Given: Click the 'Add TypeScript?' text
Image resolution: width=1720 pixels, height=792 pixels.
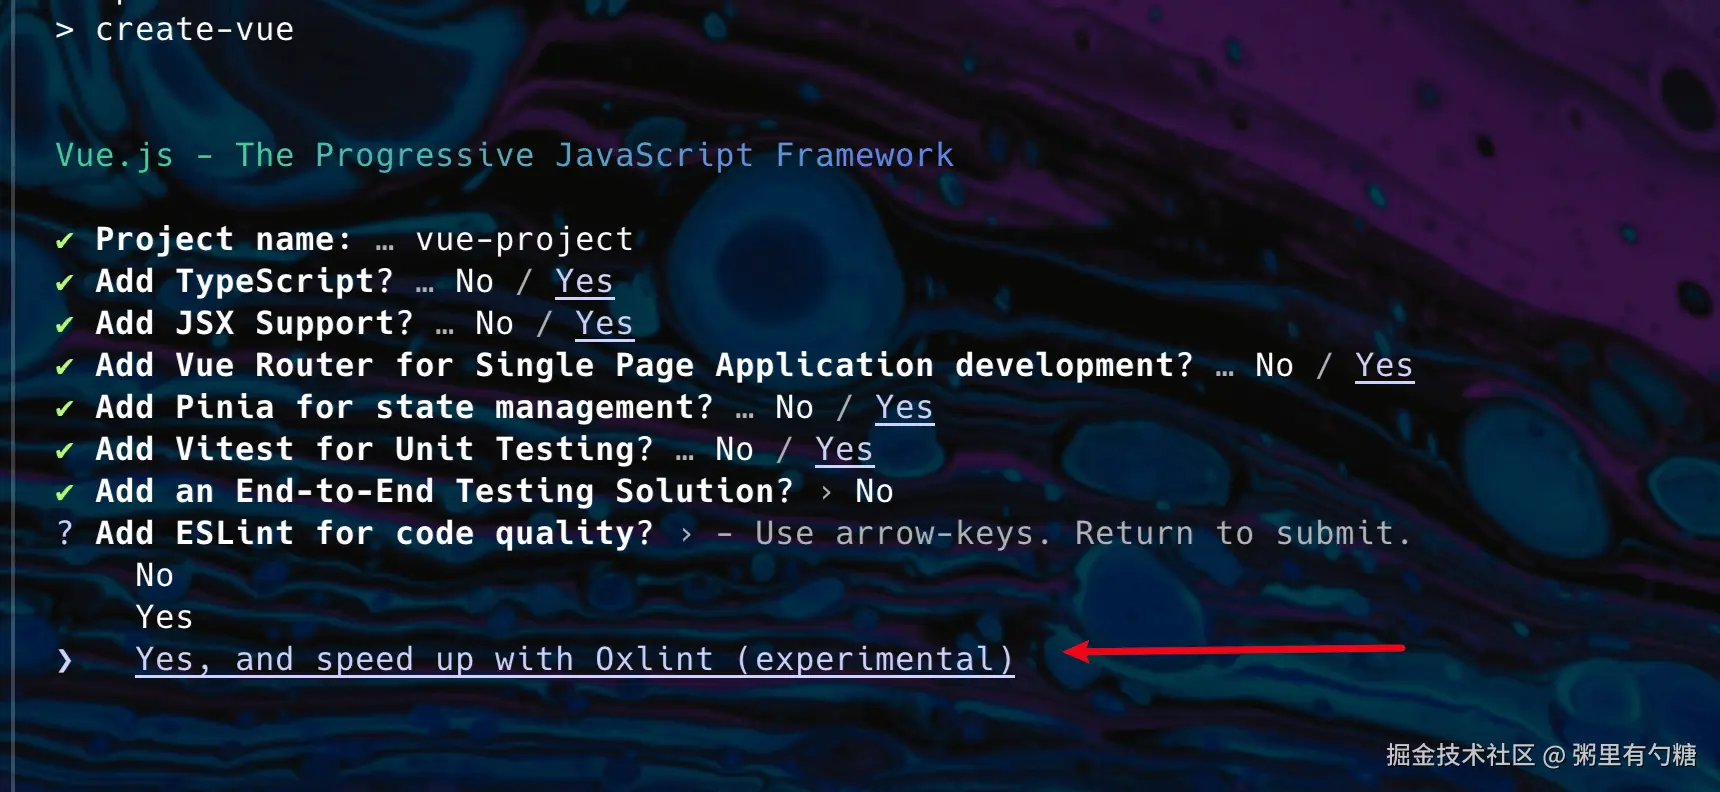Looking at the screenshot, I should pos(245,282).
